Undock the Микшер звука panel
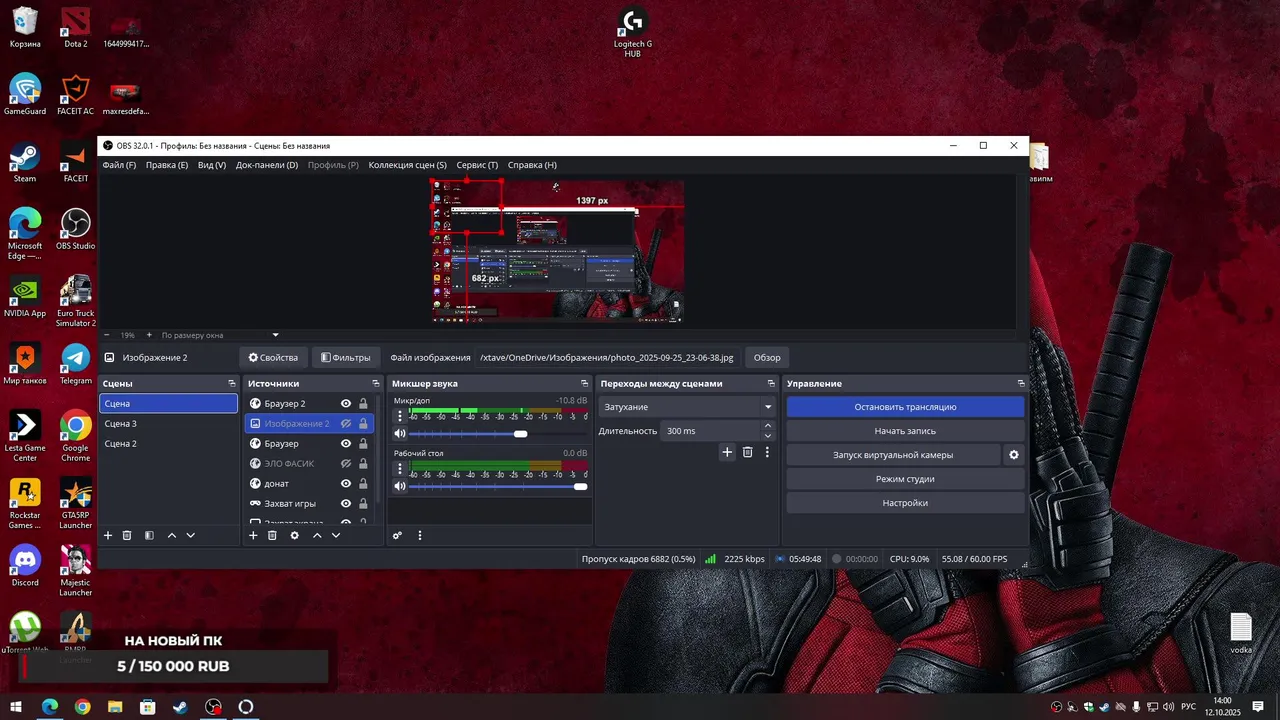1280x720 pixels. click(x=585, y=383)
